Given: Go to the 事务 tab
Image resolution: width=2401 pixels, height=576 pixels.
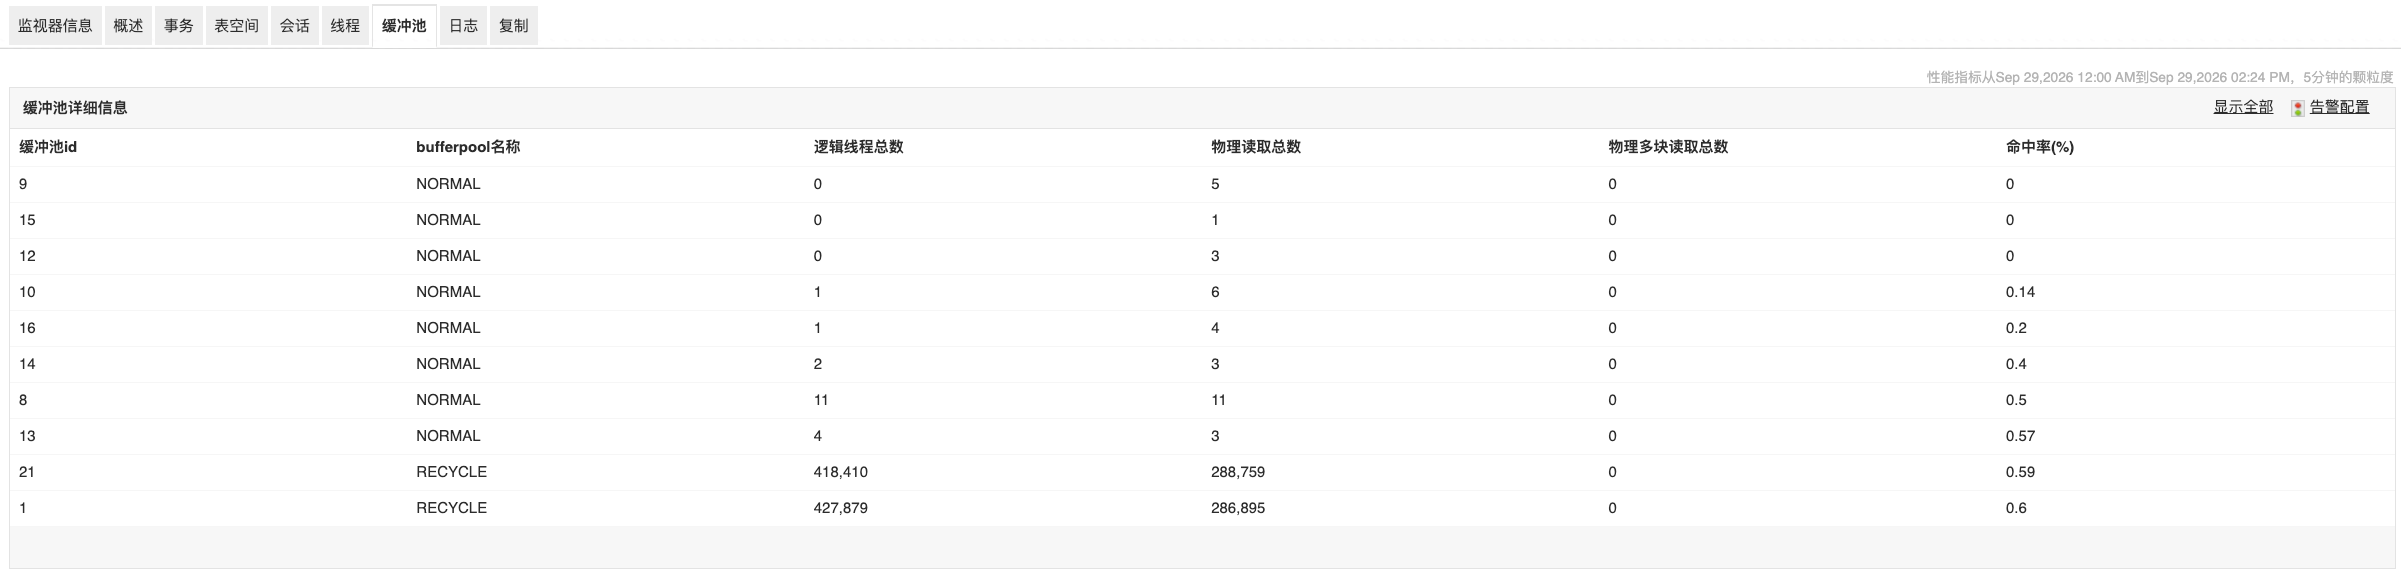Looking at the screenshot, I should pyautogui.click(x=179, y=26).
